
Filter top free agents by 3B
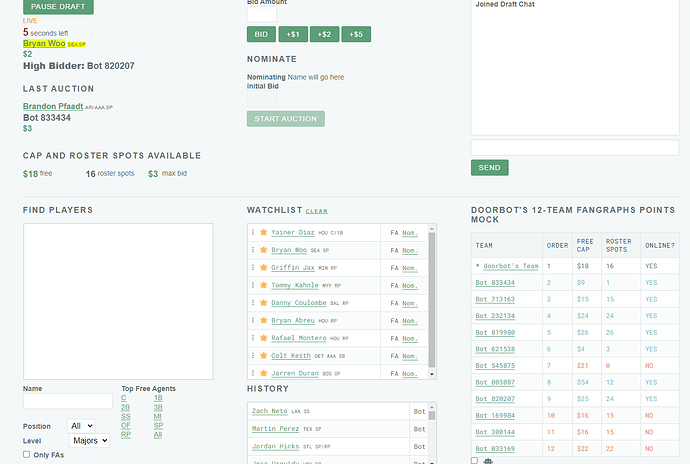158,407
